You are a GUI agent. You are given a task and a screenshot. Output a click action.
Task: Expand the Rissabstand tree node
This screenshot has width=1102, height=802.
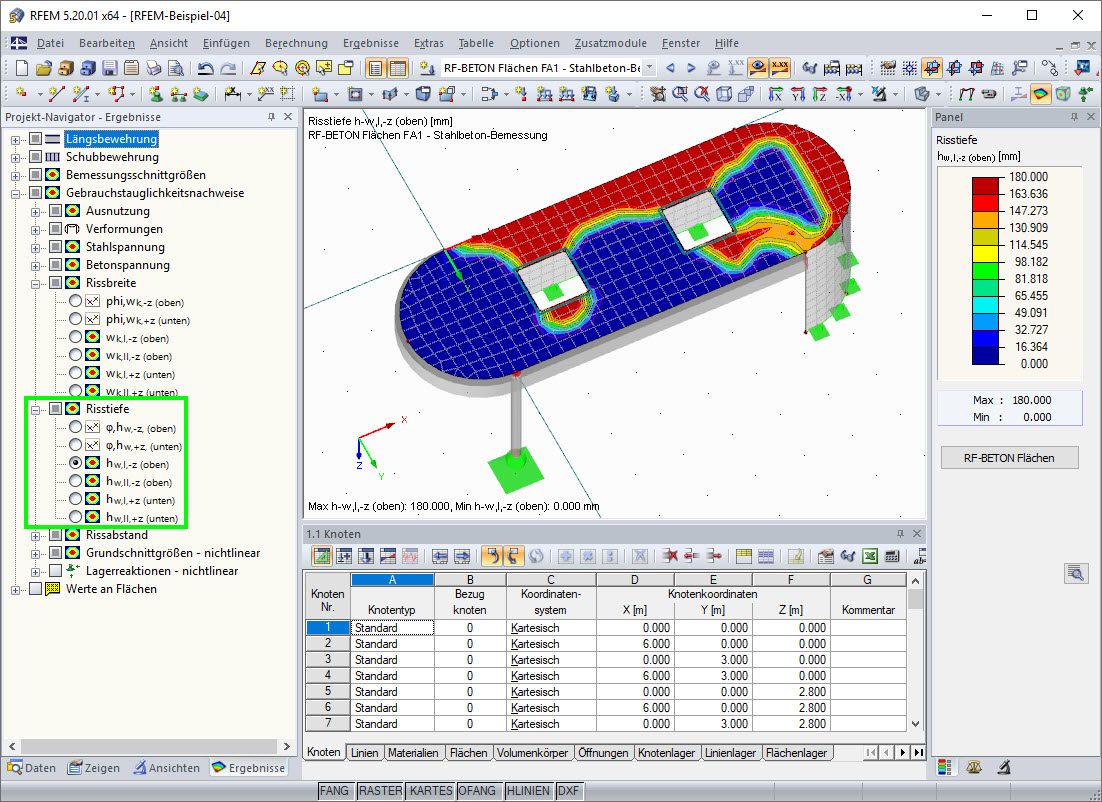click(35, 536)
